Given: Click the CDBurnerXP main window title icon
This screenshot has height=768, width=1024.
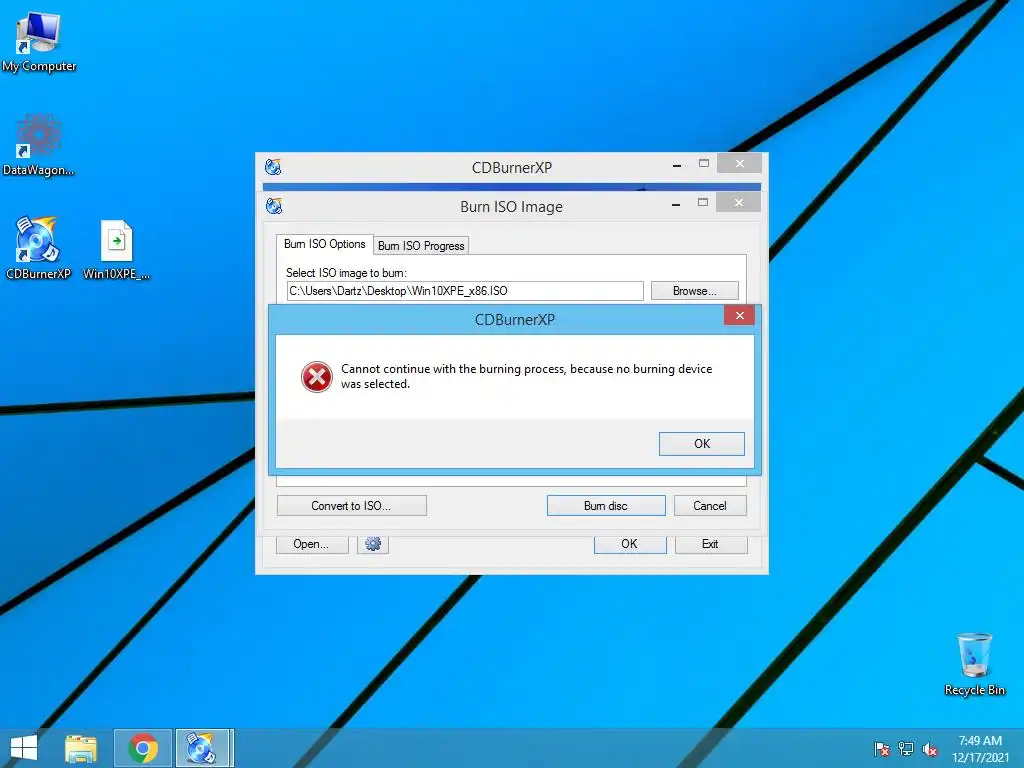Looking at the screenshot, I should (x=273, y=167).
